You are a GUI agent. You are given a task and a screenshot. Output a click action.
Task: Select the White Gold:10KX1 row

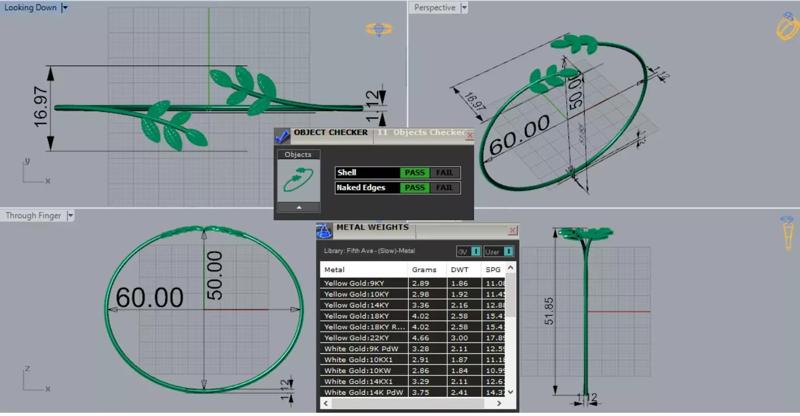tap(413, 359)
